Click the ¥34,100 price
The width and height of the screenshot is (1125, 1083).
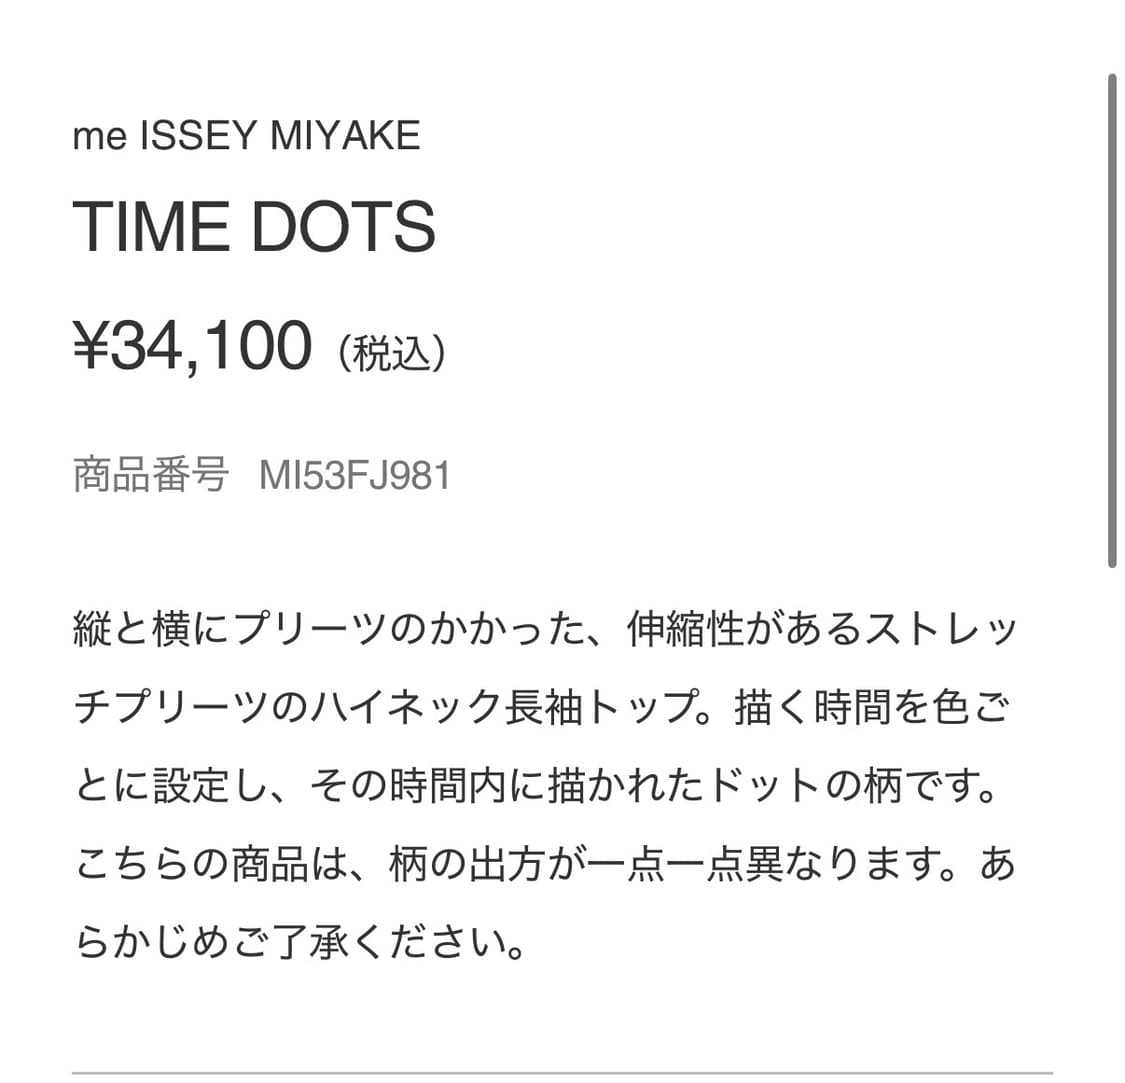[192, 346]
